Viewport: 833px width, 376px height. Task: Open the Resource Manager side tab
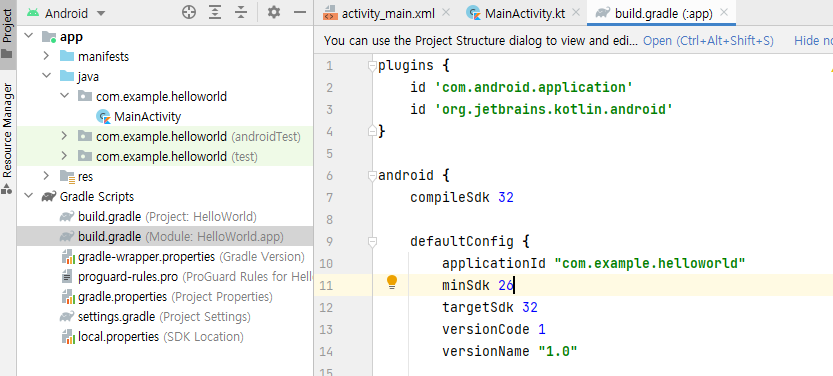pos(7,138)
